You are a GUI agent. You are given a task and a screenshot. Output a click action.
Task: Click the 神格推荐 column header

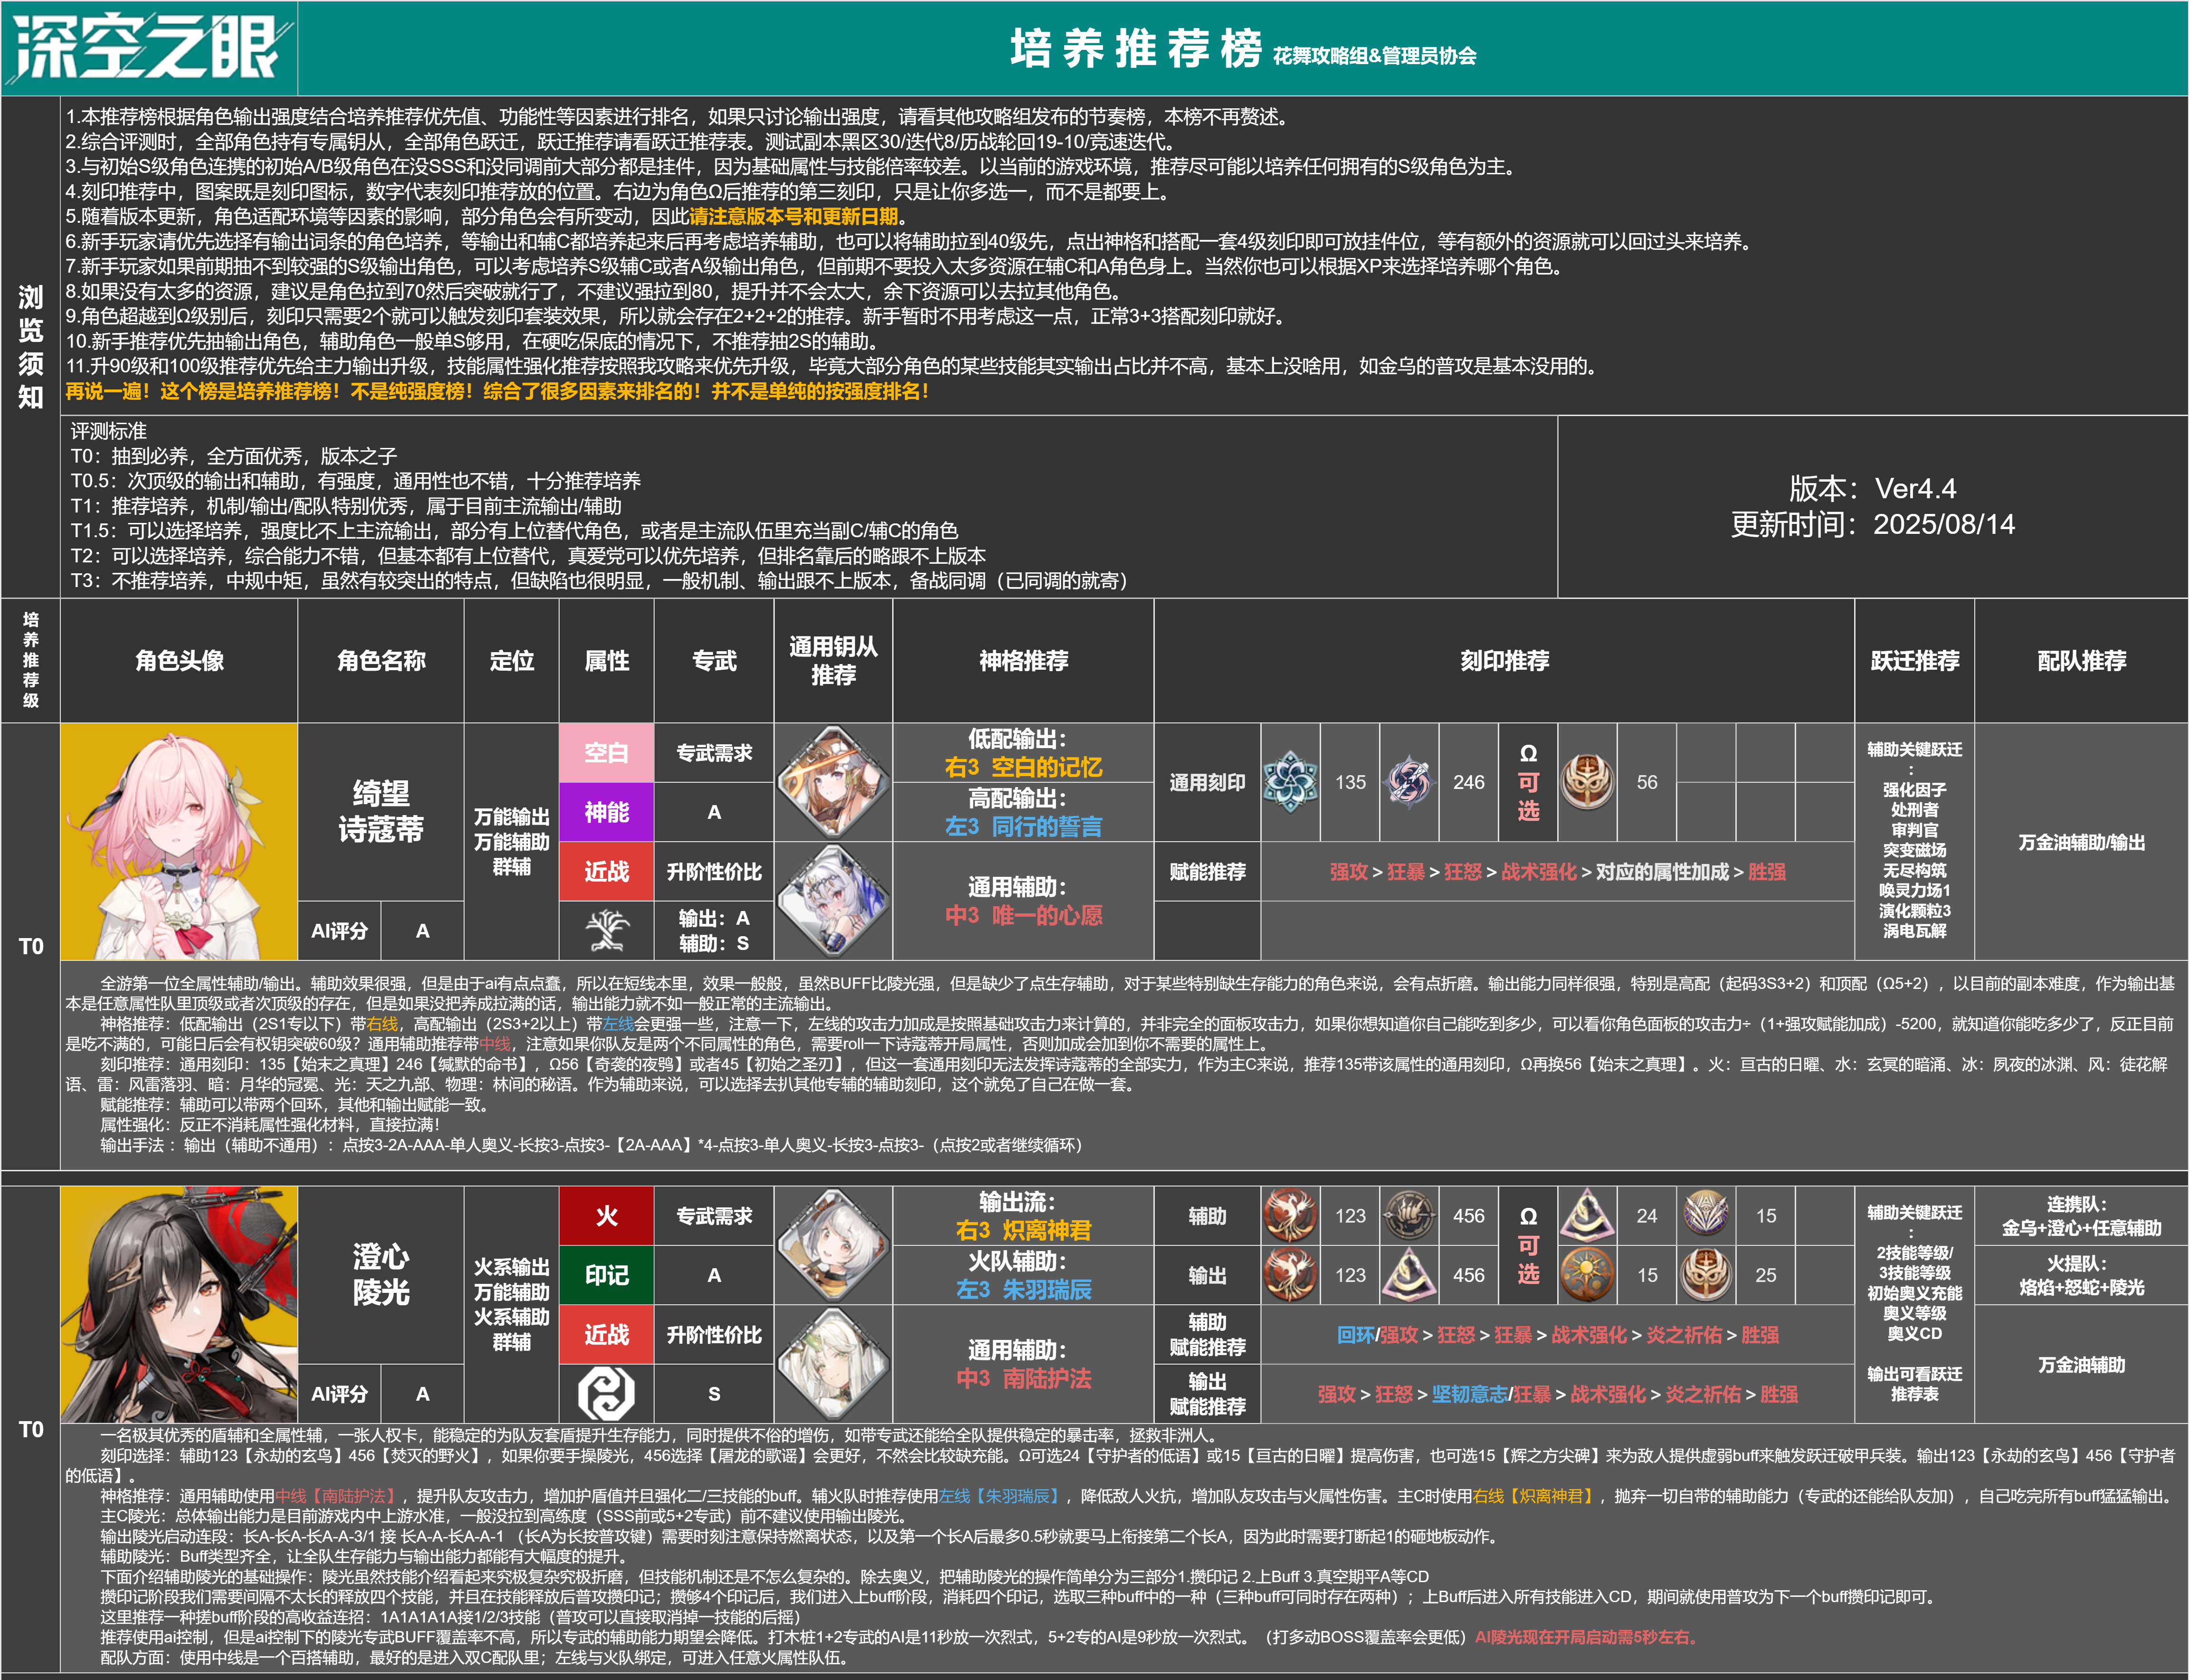pyautogui.click(x=1023, y=660)
